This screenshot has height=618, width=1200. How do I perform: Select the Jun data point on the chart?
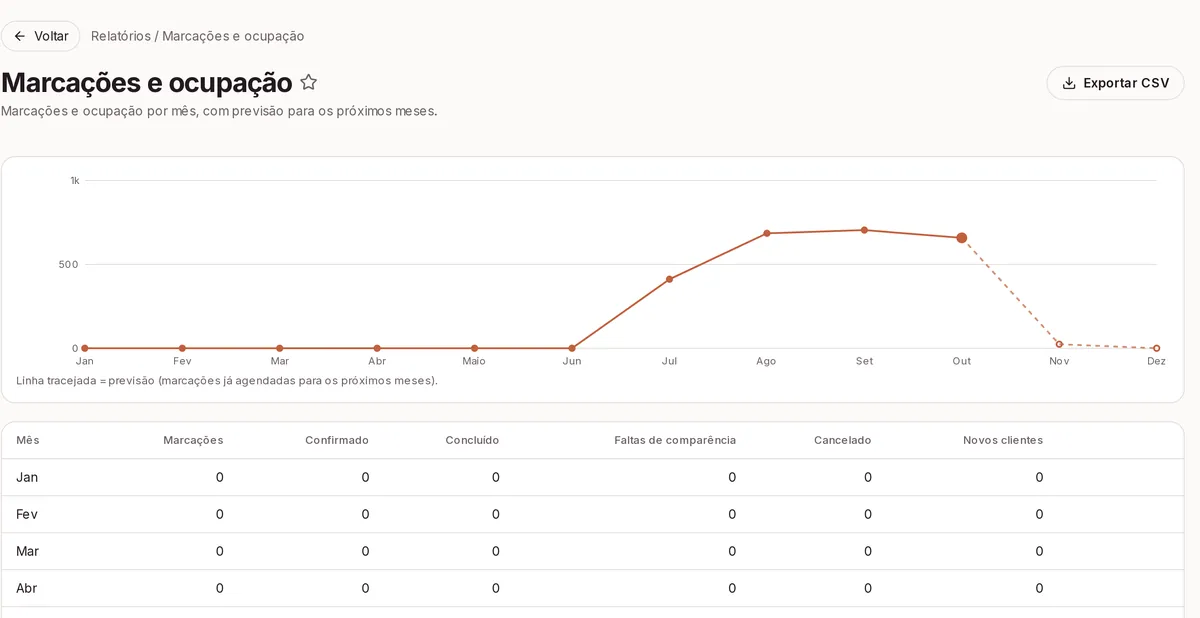(x=572, y=348)
